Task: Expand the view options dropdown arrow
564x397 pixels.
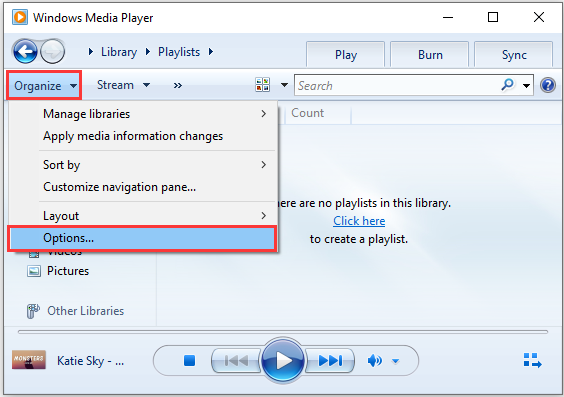Action: 284,85
